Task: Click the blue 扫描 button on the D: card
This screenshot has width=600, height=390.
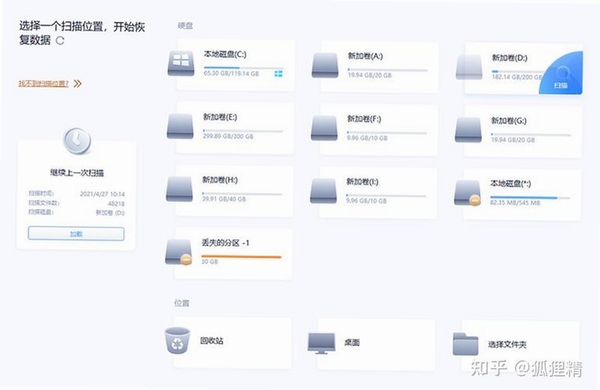Action: 561,73
